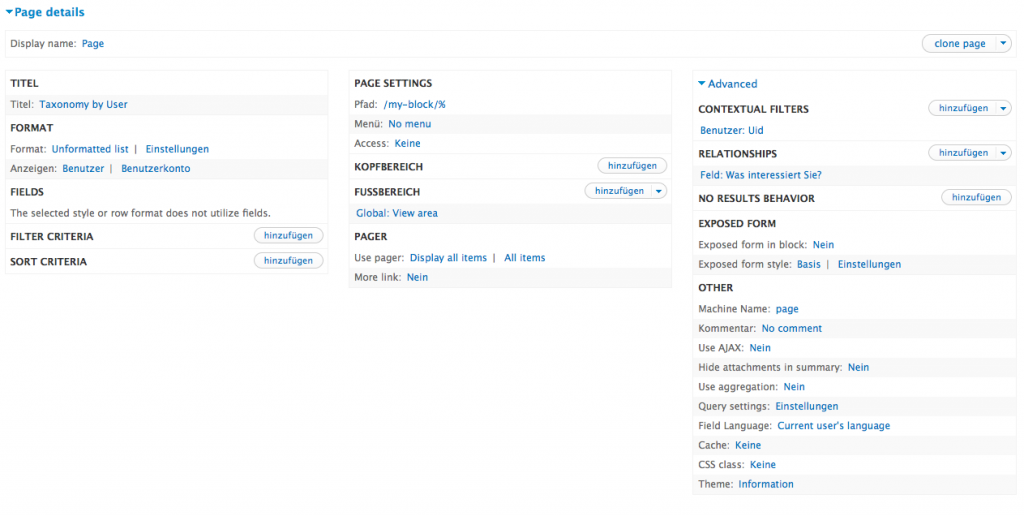
Task: Edit relationship Feld: Was interessiert Sie?
Action: (760, 175)
